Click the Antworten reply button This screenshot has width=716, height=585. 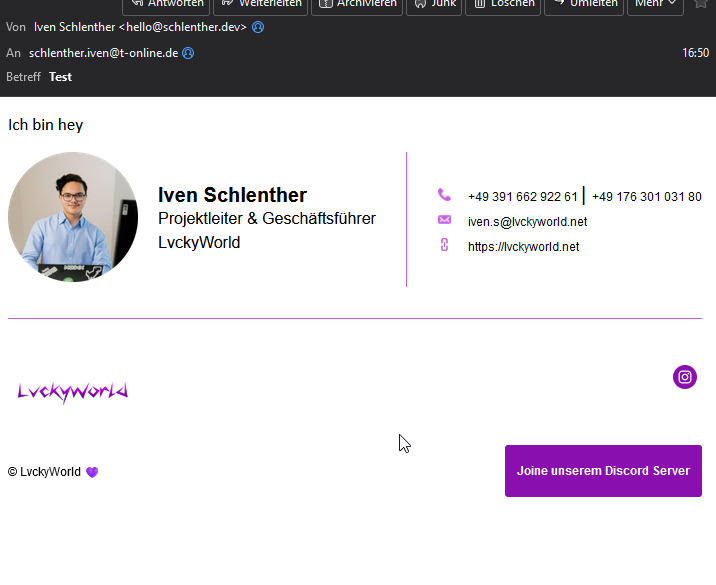click(166, 5)
